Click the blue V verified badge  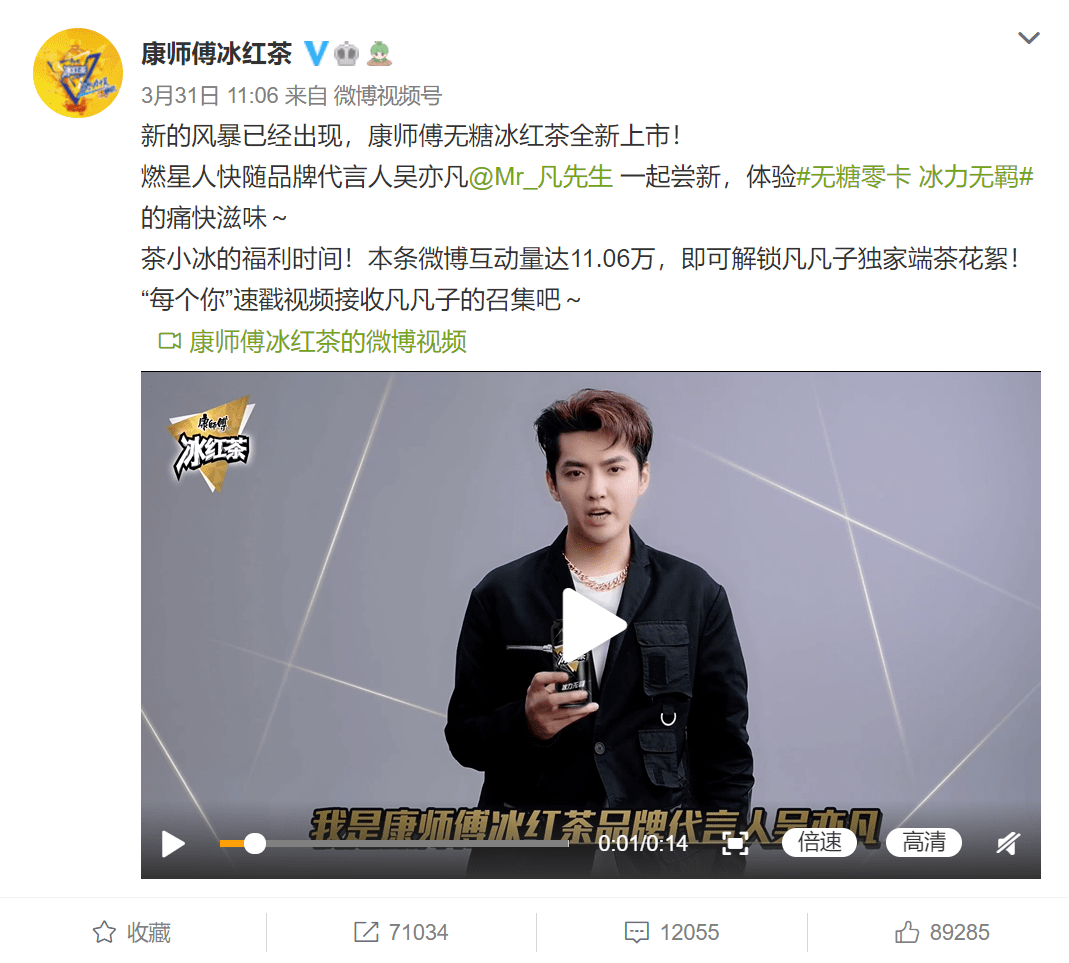pos(316,53)
